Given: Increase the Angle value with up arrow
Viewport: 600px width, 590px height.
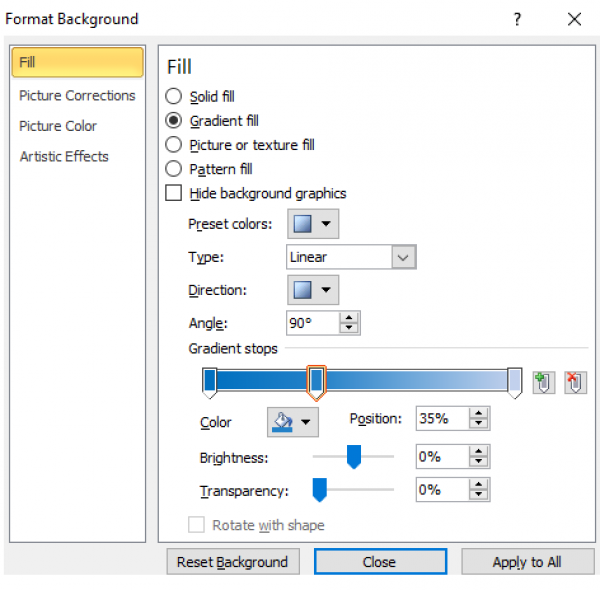Looking at the screenshot, I should click(349, 317).
